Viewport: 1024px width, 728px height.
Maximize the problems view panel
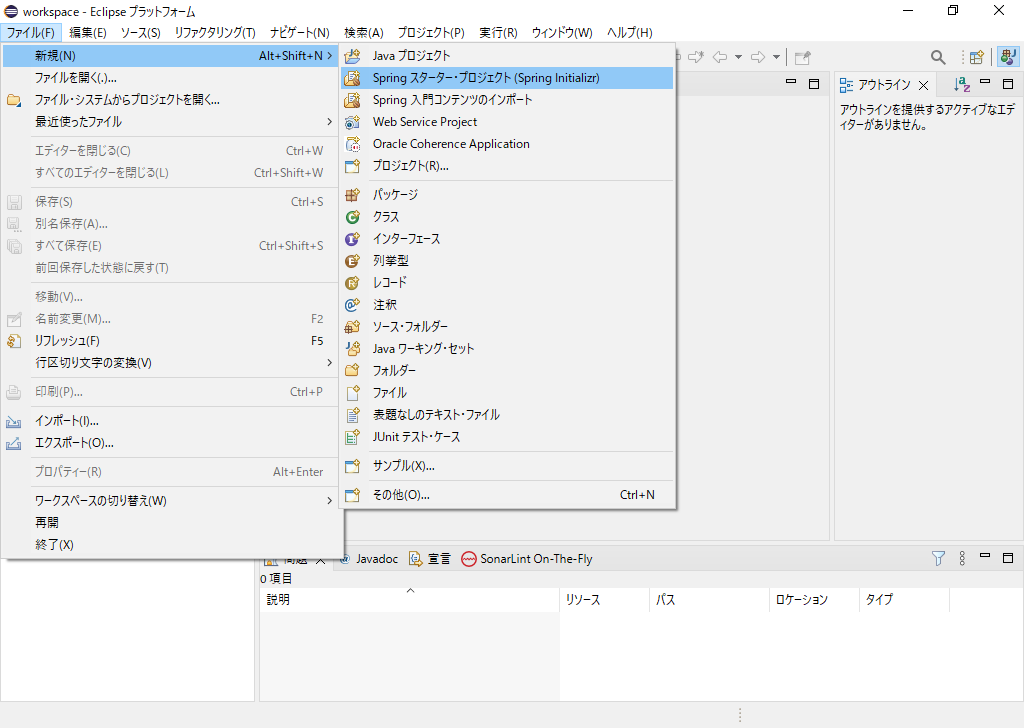1008,558
